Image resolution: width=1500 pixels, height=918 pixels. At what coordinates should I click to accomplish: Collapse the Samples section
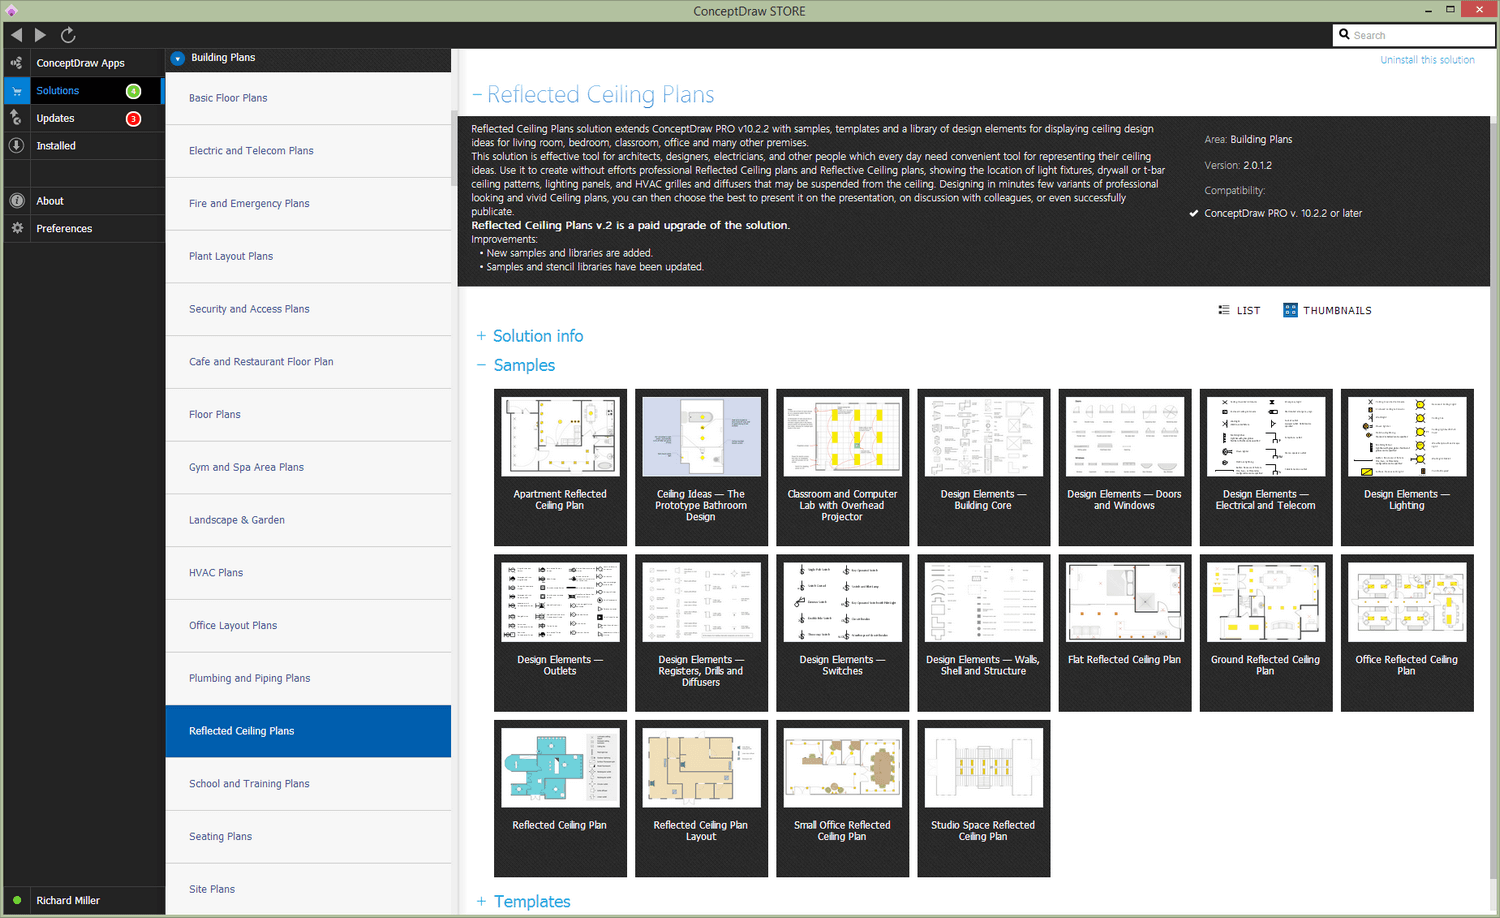coord(481,365)
